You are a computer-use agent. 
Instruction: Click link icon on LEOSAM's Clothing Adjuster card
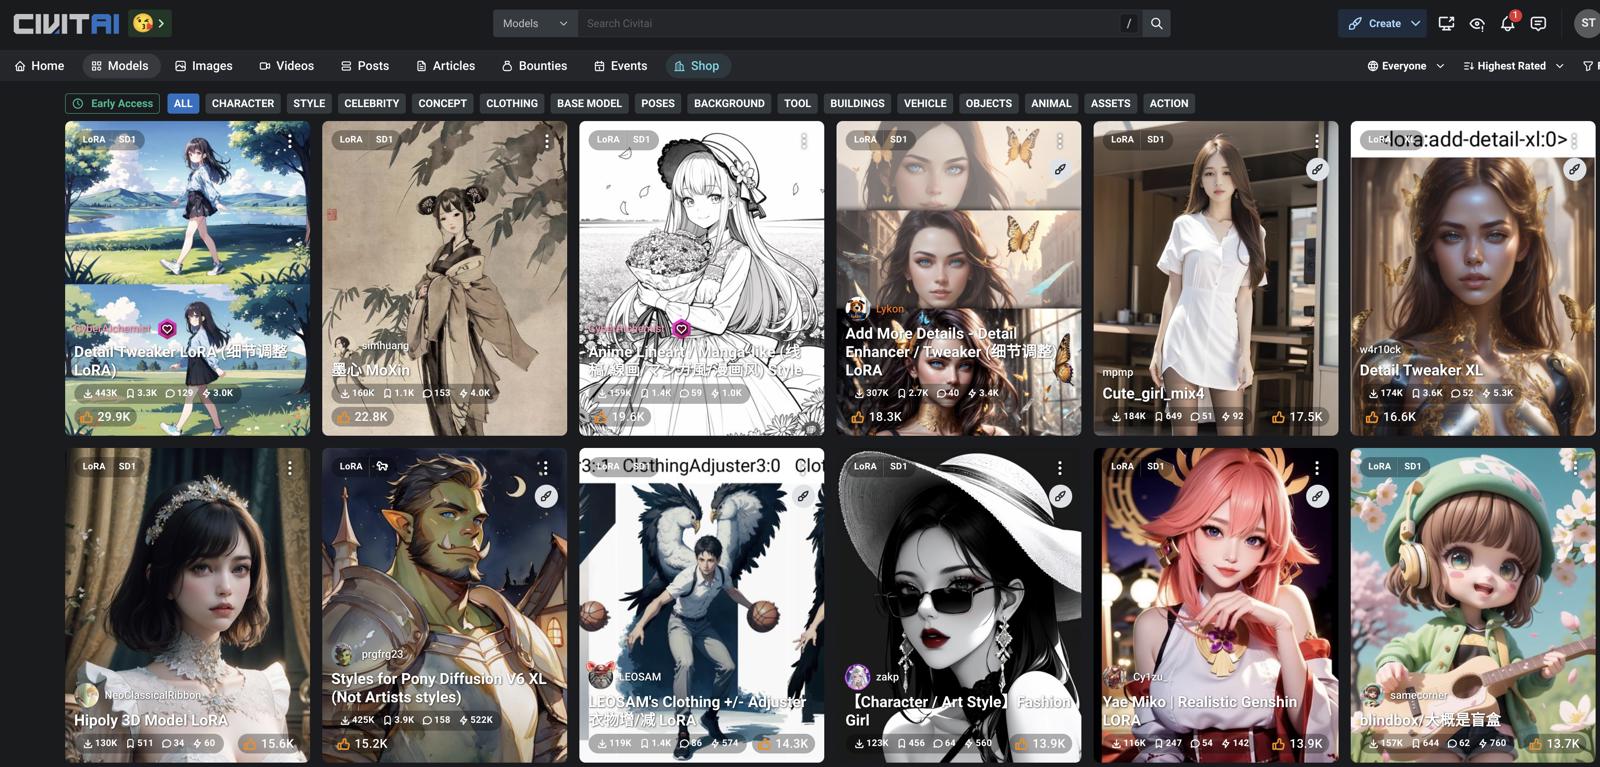tap(803, 496)
